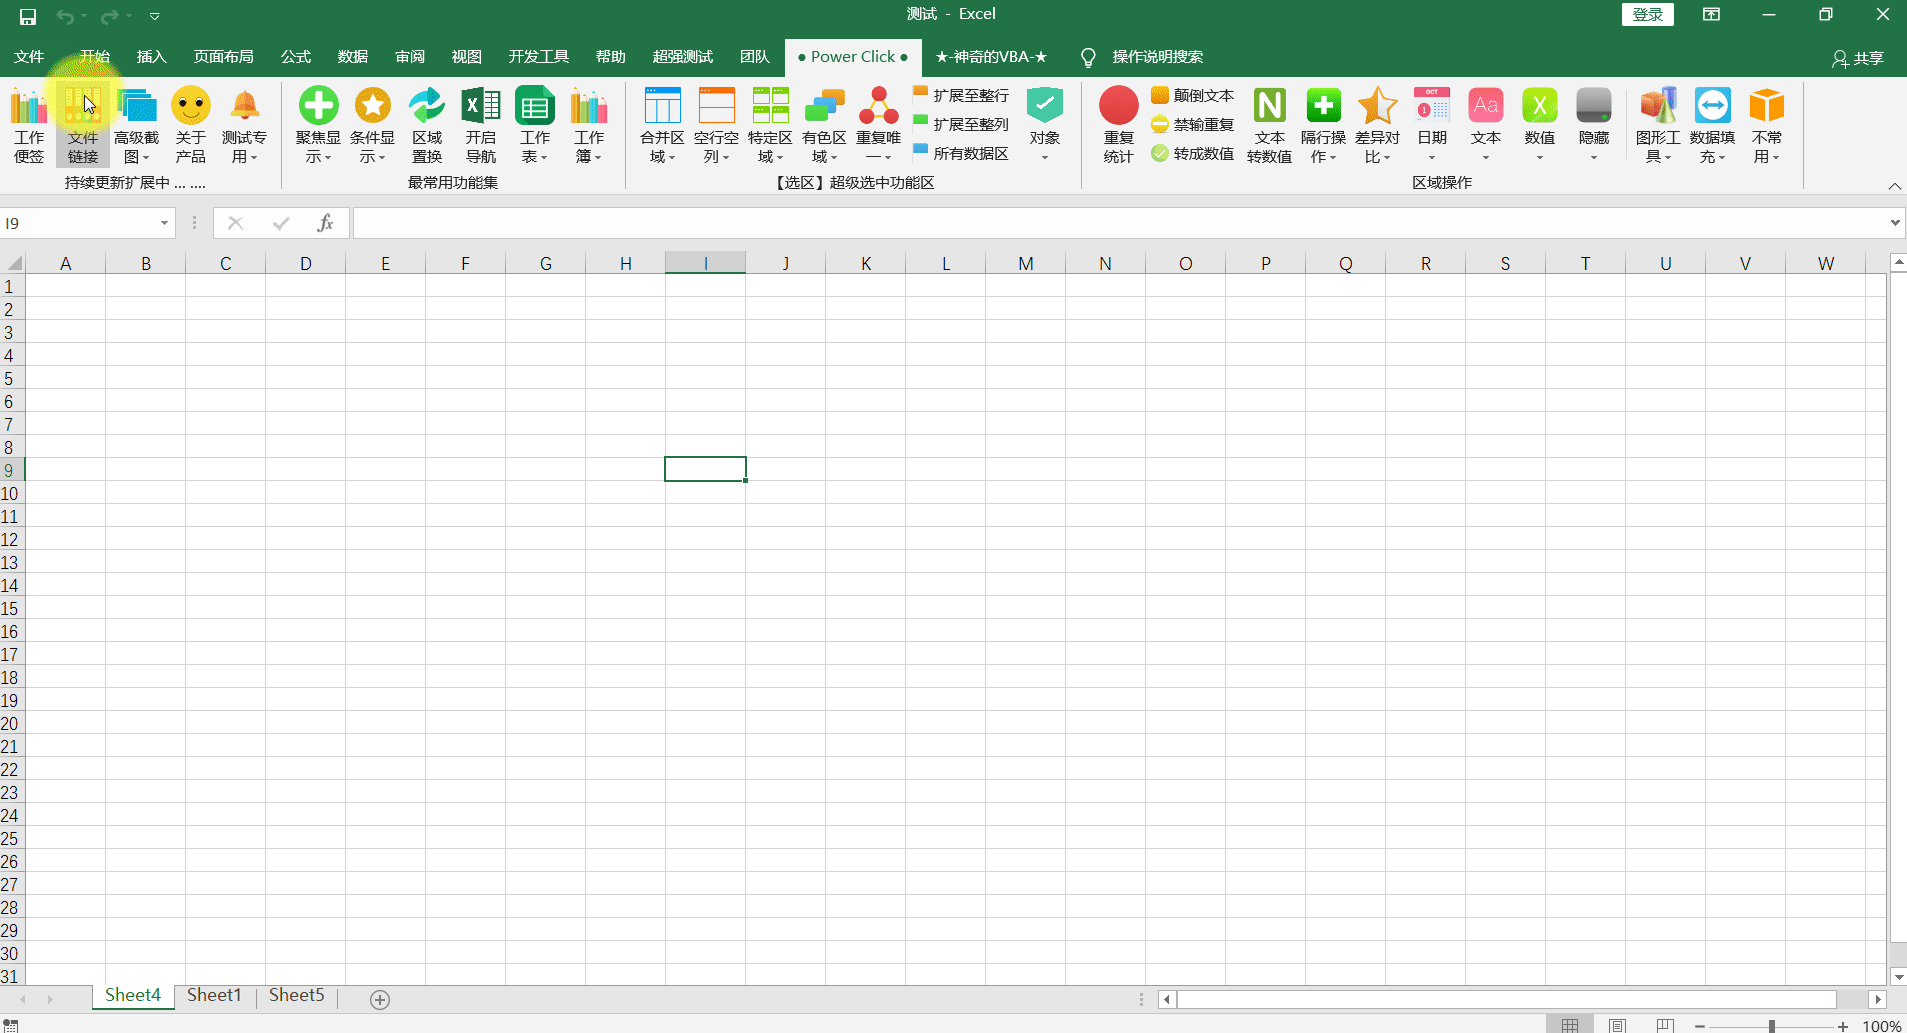Viewport: 1907px width, 1033px height.
Task: Open the 图形工具 menu
Action: (1658, 125)
